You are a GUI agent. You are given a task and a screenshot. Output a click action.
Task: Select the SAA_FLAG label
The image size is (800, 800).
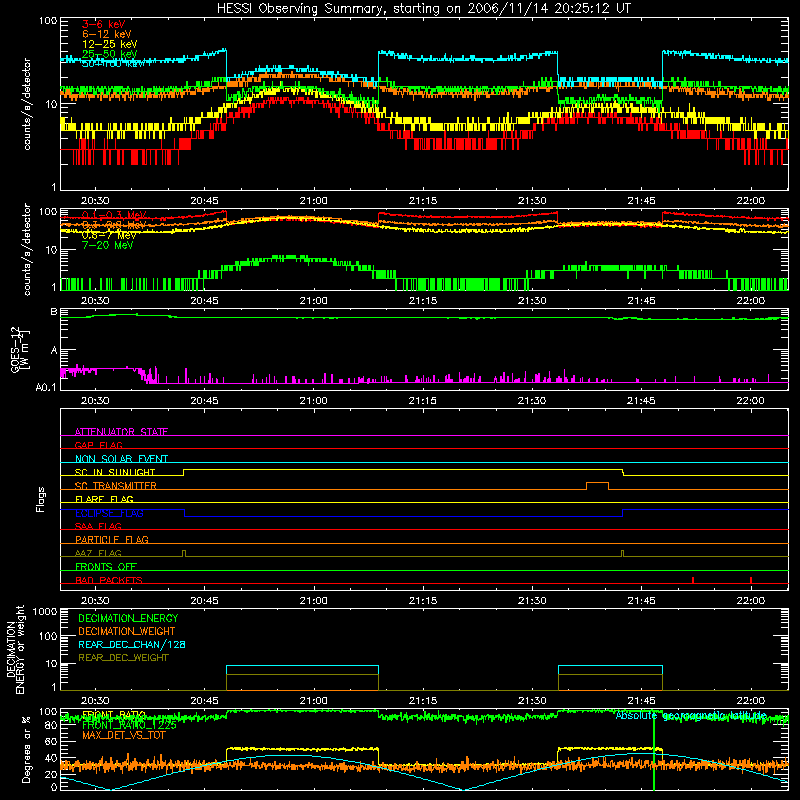[x=98, y=526]
